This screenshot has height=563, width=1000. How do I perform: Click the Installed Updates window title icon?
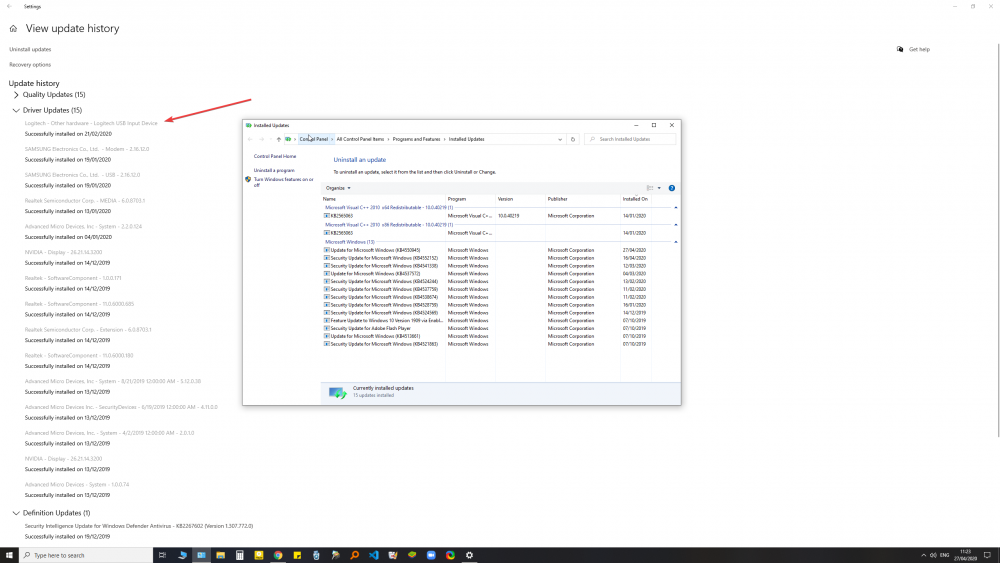[248, 125]
